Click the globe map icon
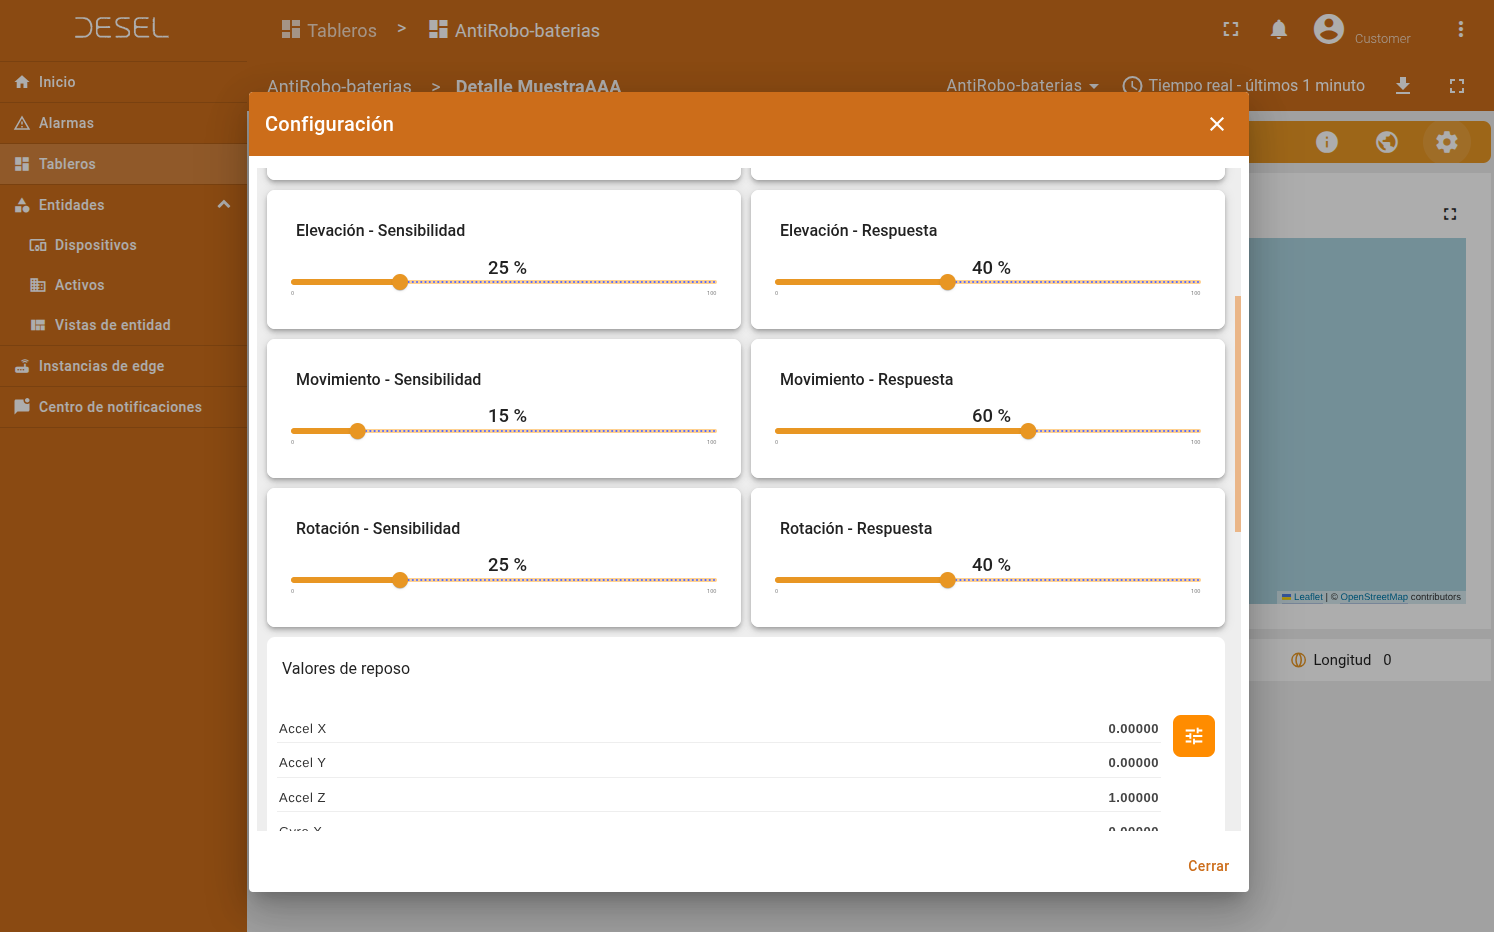 1386,142
